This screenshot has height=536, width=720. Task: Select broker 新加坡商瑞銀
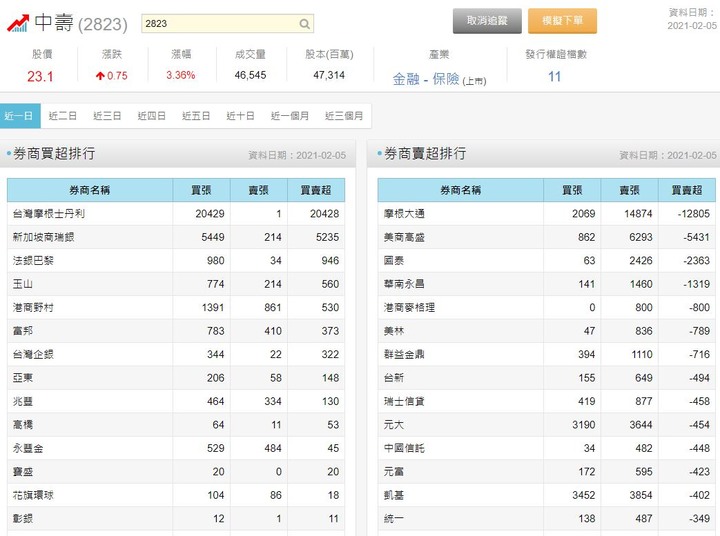tap(44, 237)
